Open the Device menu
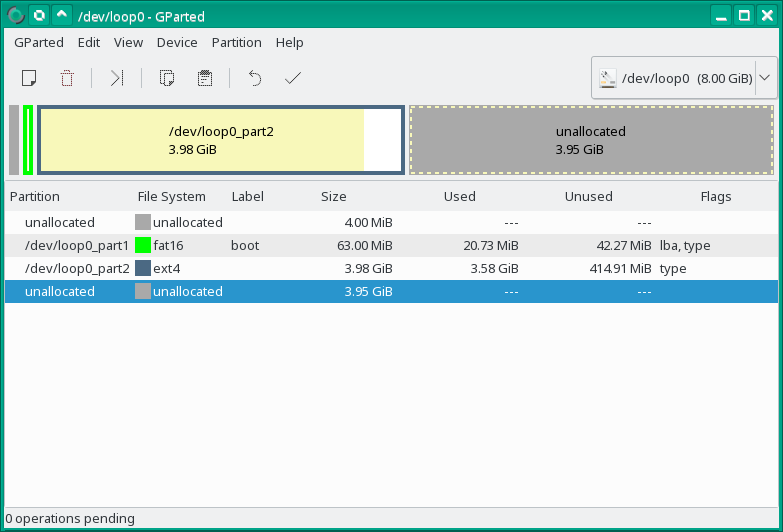Viewport: 783px width, 532px height. pyautogui.click(x=177, y=42)
